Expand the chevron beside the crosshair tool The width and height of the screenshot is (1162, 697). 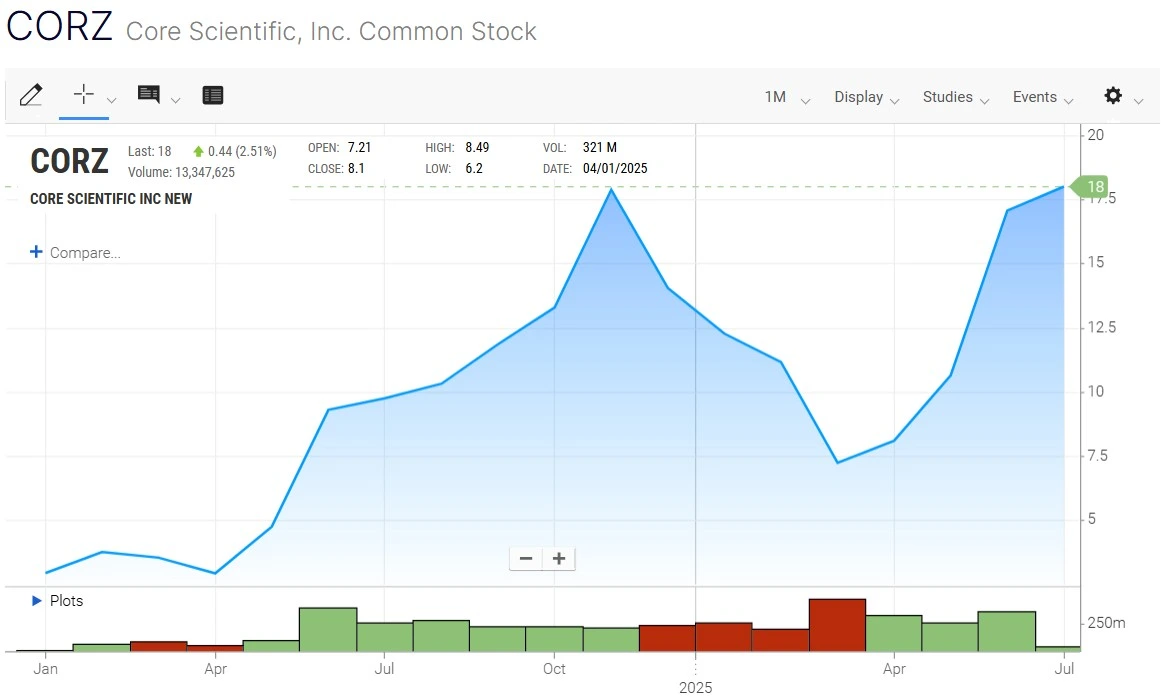[111, 100]
